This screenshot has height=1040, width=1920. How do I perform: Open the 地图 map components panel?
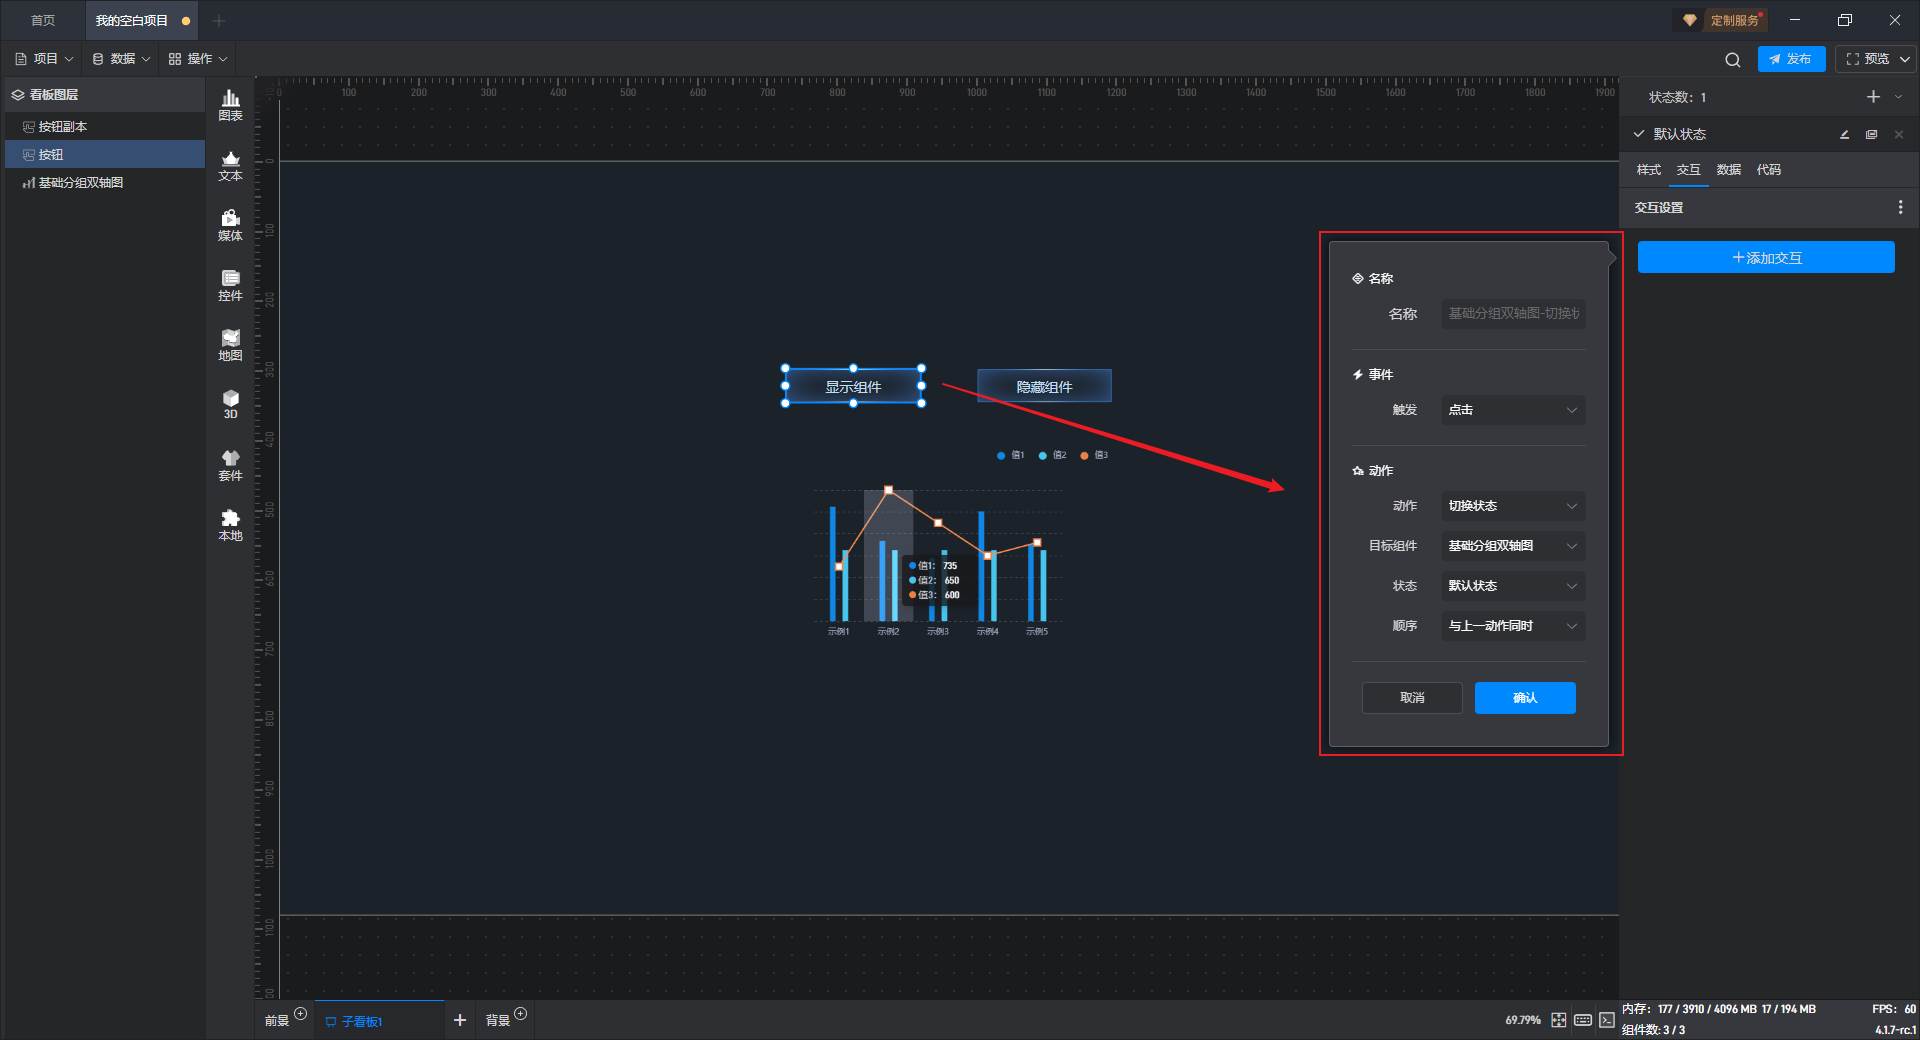[230, 345]
